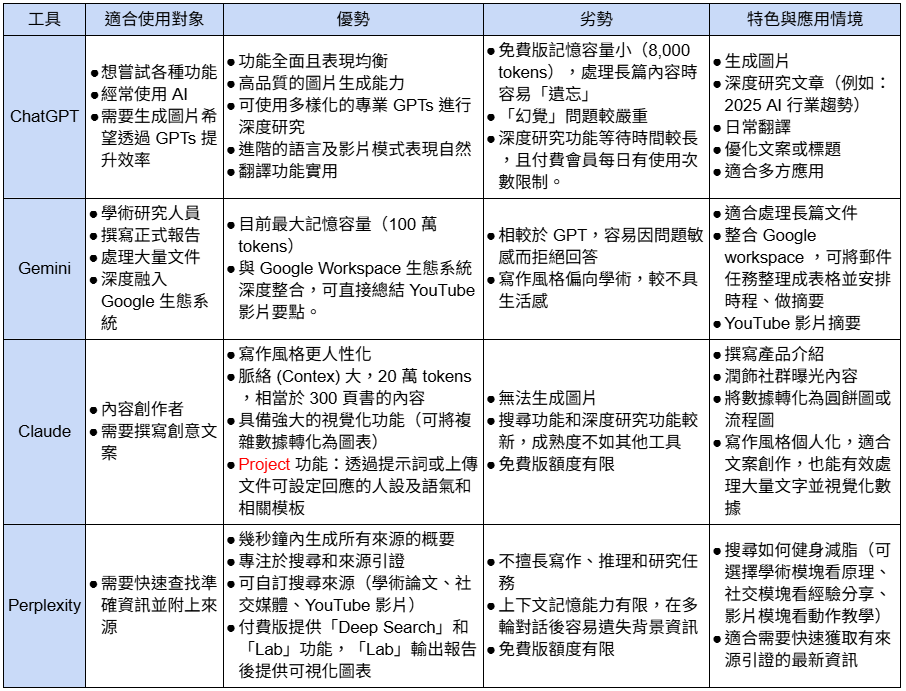Click the text '翻譯功能實用'

pos(288,170)
